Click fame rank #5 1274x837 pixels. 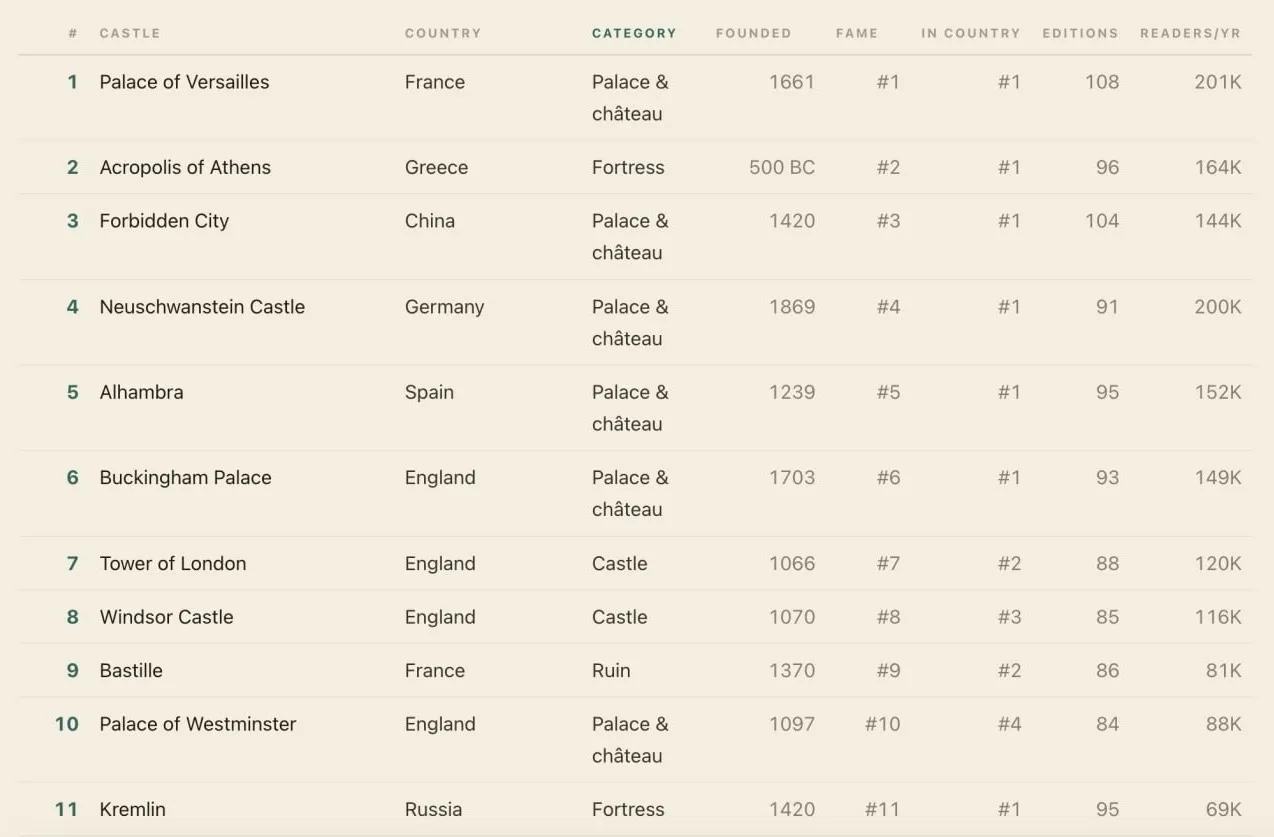click(888, 392)
